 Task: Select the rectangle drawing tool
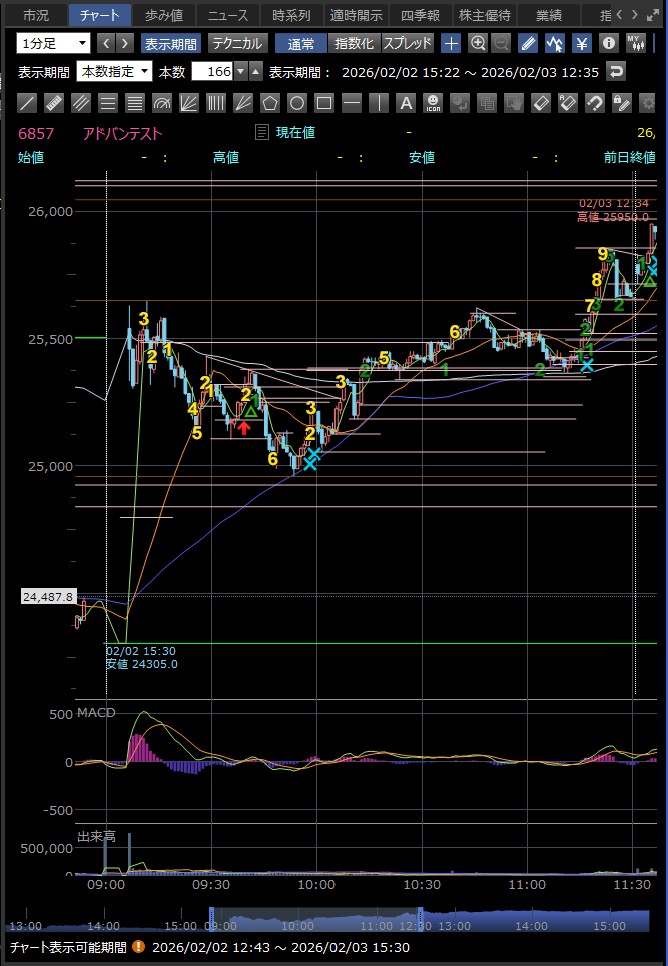pyautogui.click(x=324, y=103)
